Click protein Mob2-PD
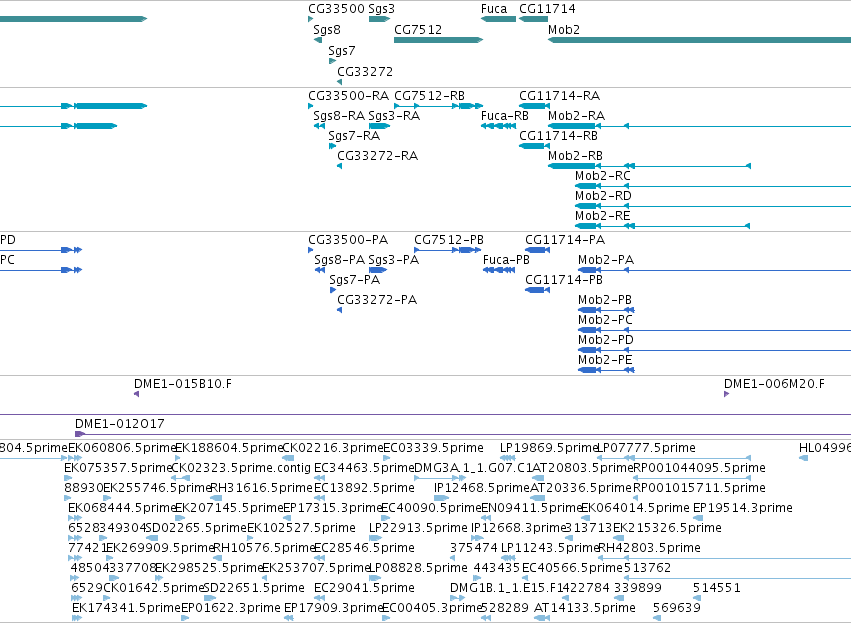 pos(606,340)
